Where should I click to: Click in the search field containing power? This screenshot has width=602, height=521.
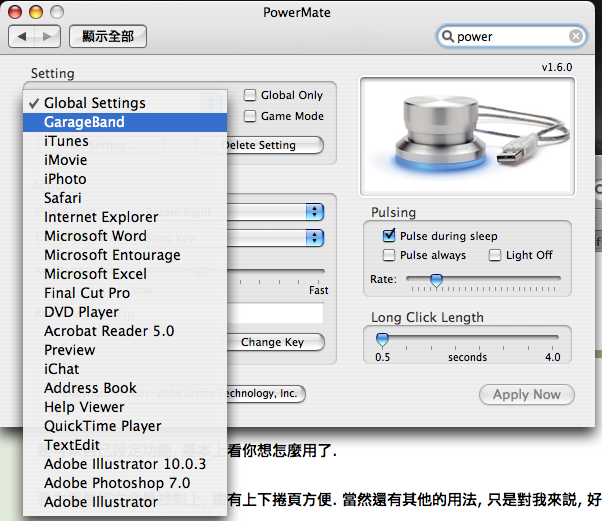click(x=511, y=36)
